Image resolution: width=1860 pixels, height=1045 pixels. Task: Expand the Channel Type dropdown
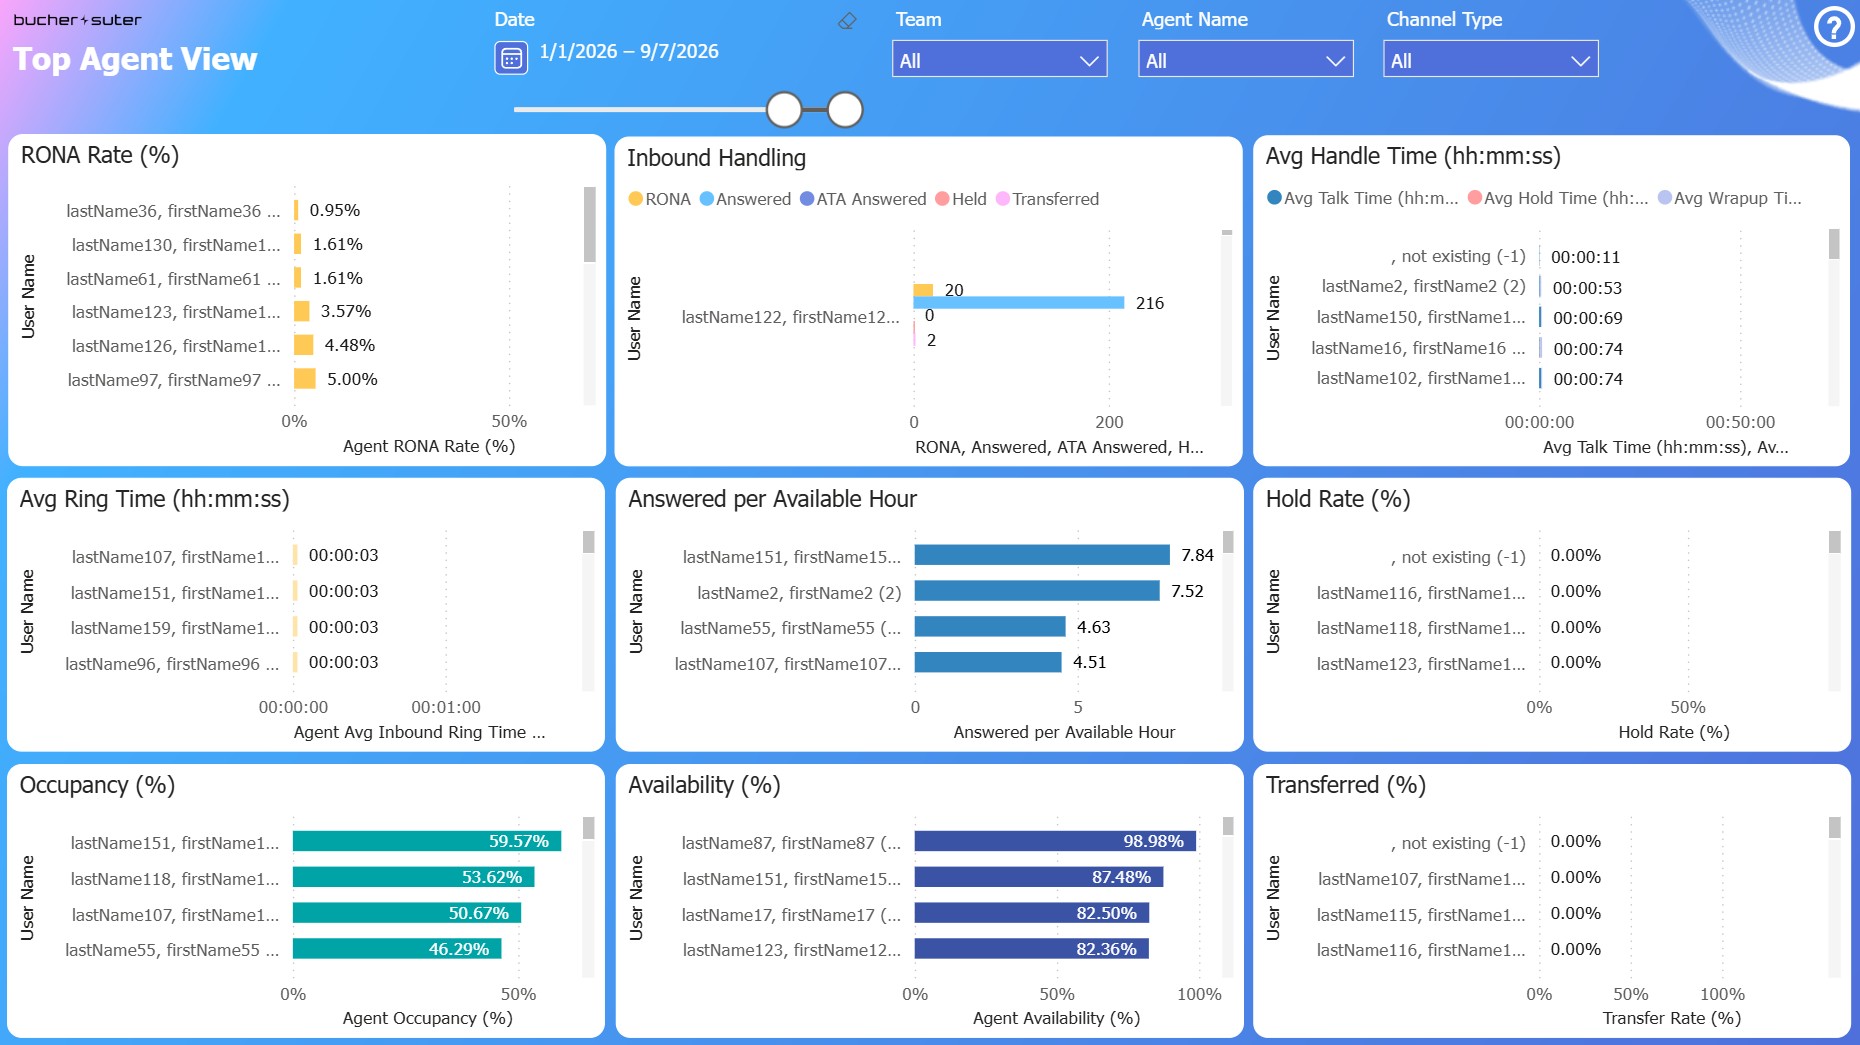(1491, 59)
